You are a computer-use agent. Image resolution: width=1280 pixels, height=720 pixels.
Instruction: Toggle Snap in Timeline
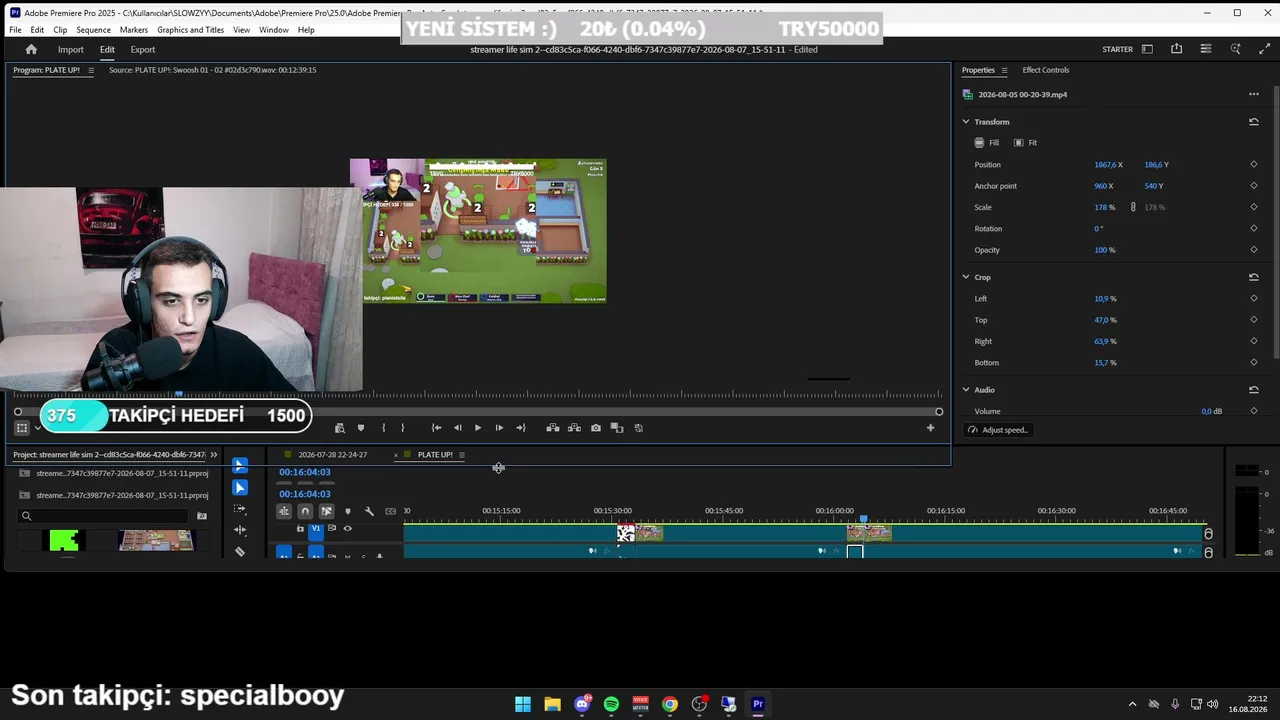tap(305, 511)
